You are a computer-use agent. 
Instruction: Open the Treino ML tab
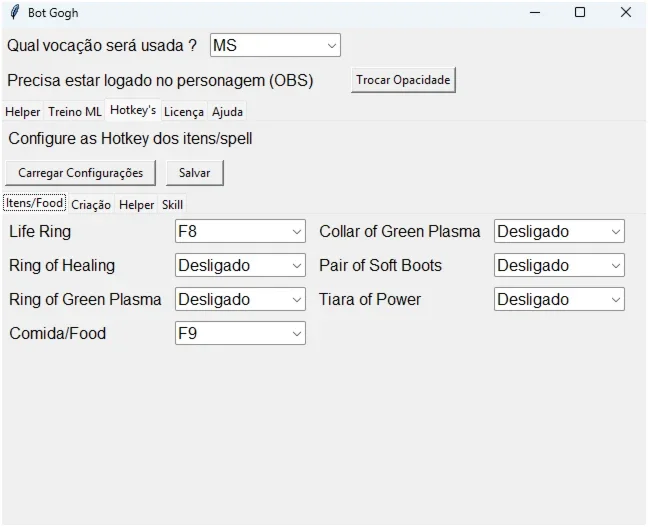(75, 112)
